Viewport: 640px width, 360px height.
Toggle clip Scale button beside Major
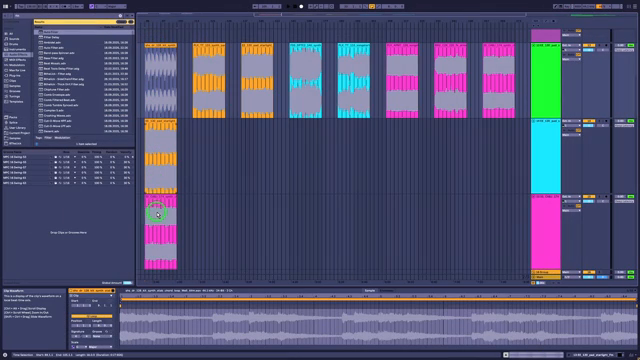pos(73,347)
